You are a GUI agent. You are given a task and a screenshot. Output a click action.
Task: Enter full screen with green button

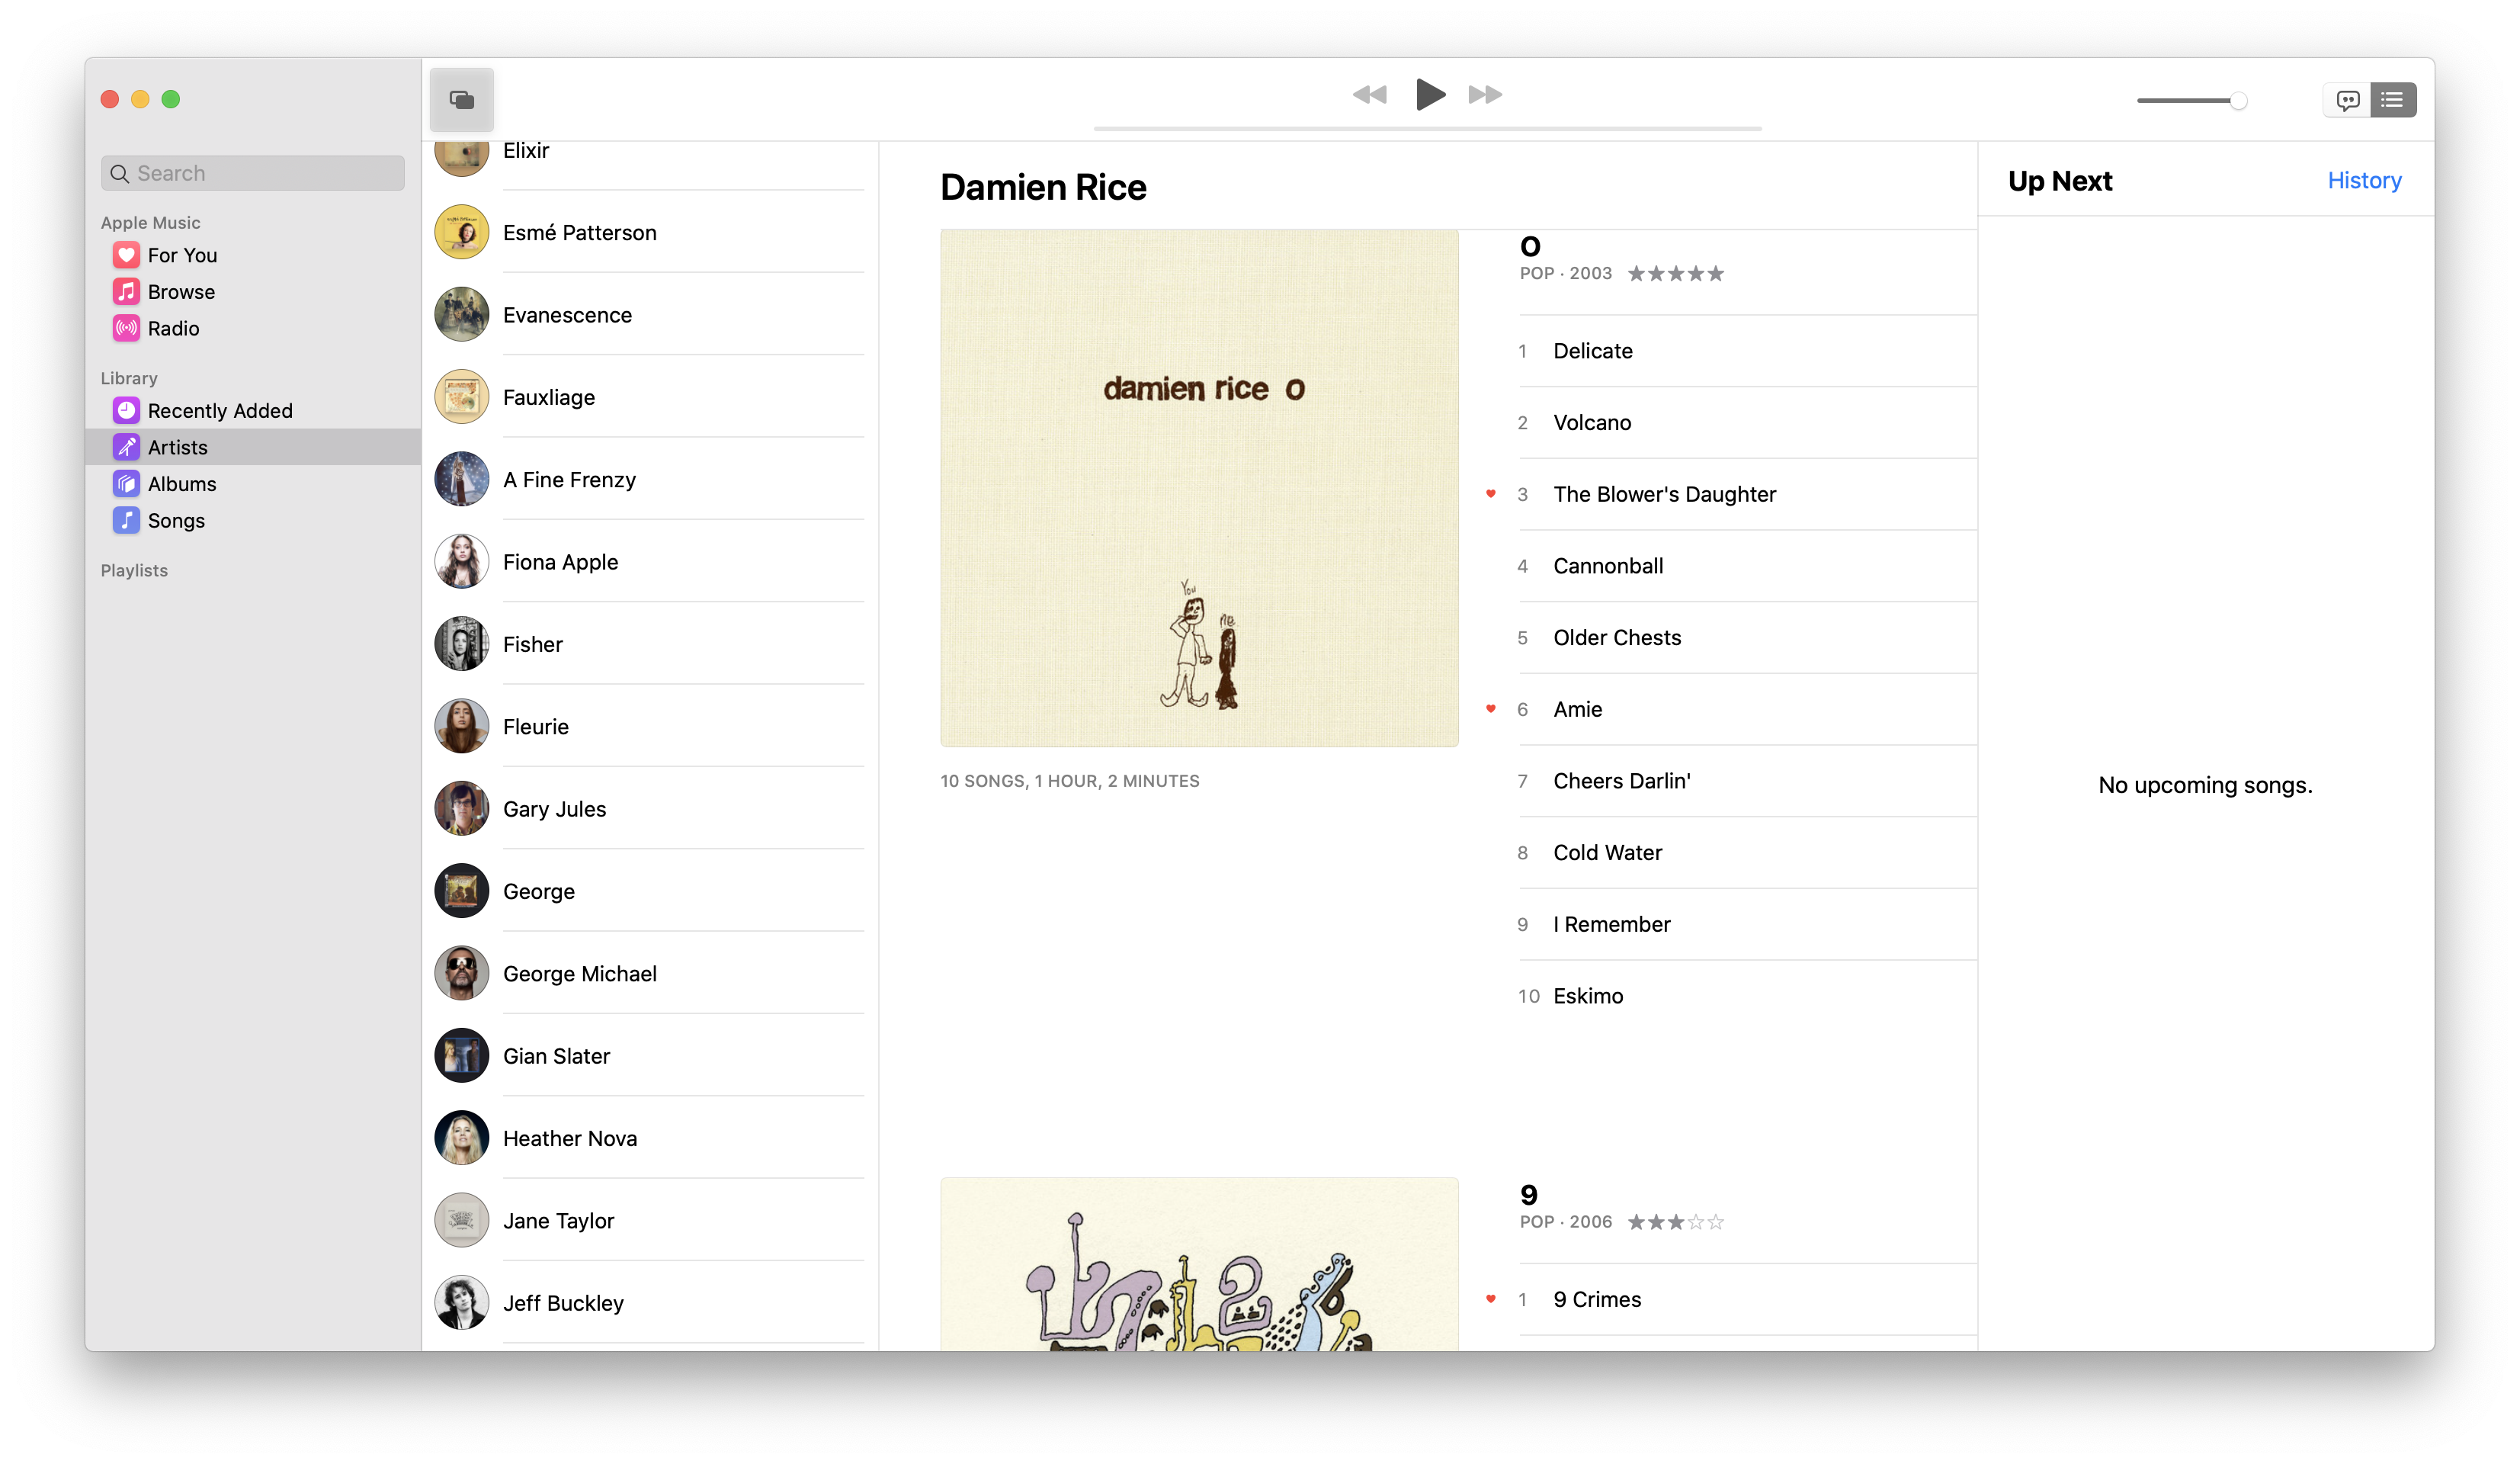click(x=171, y=99)
